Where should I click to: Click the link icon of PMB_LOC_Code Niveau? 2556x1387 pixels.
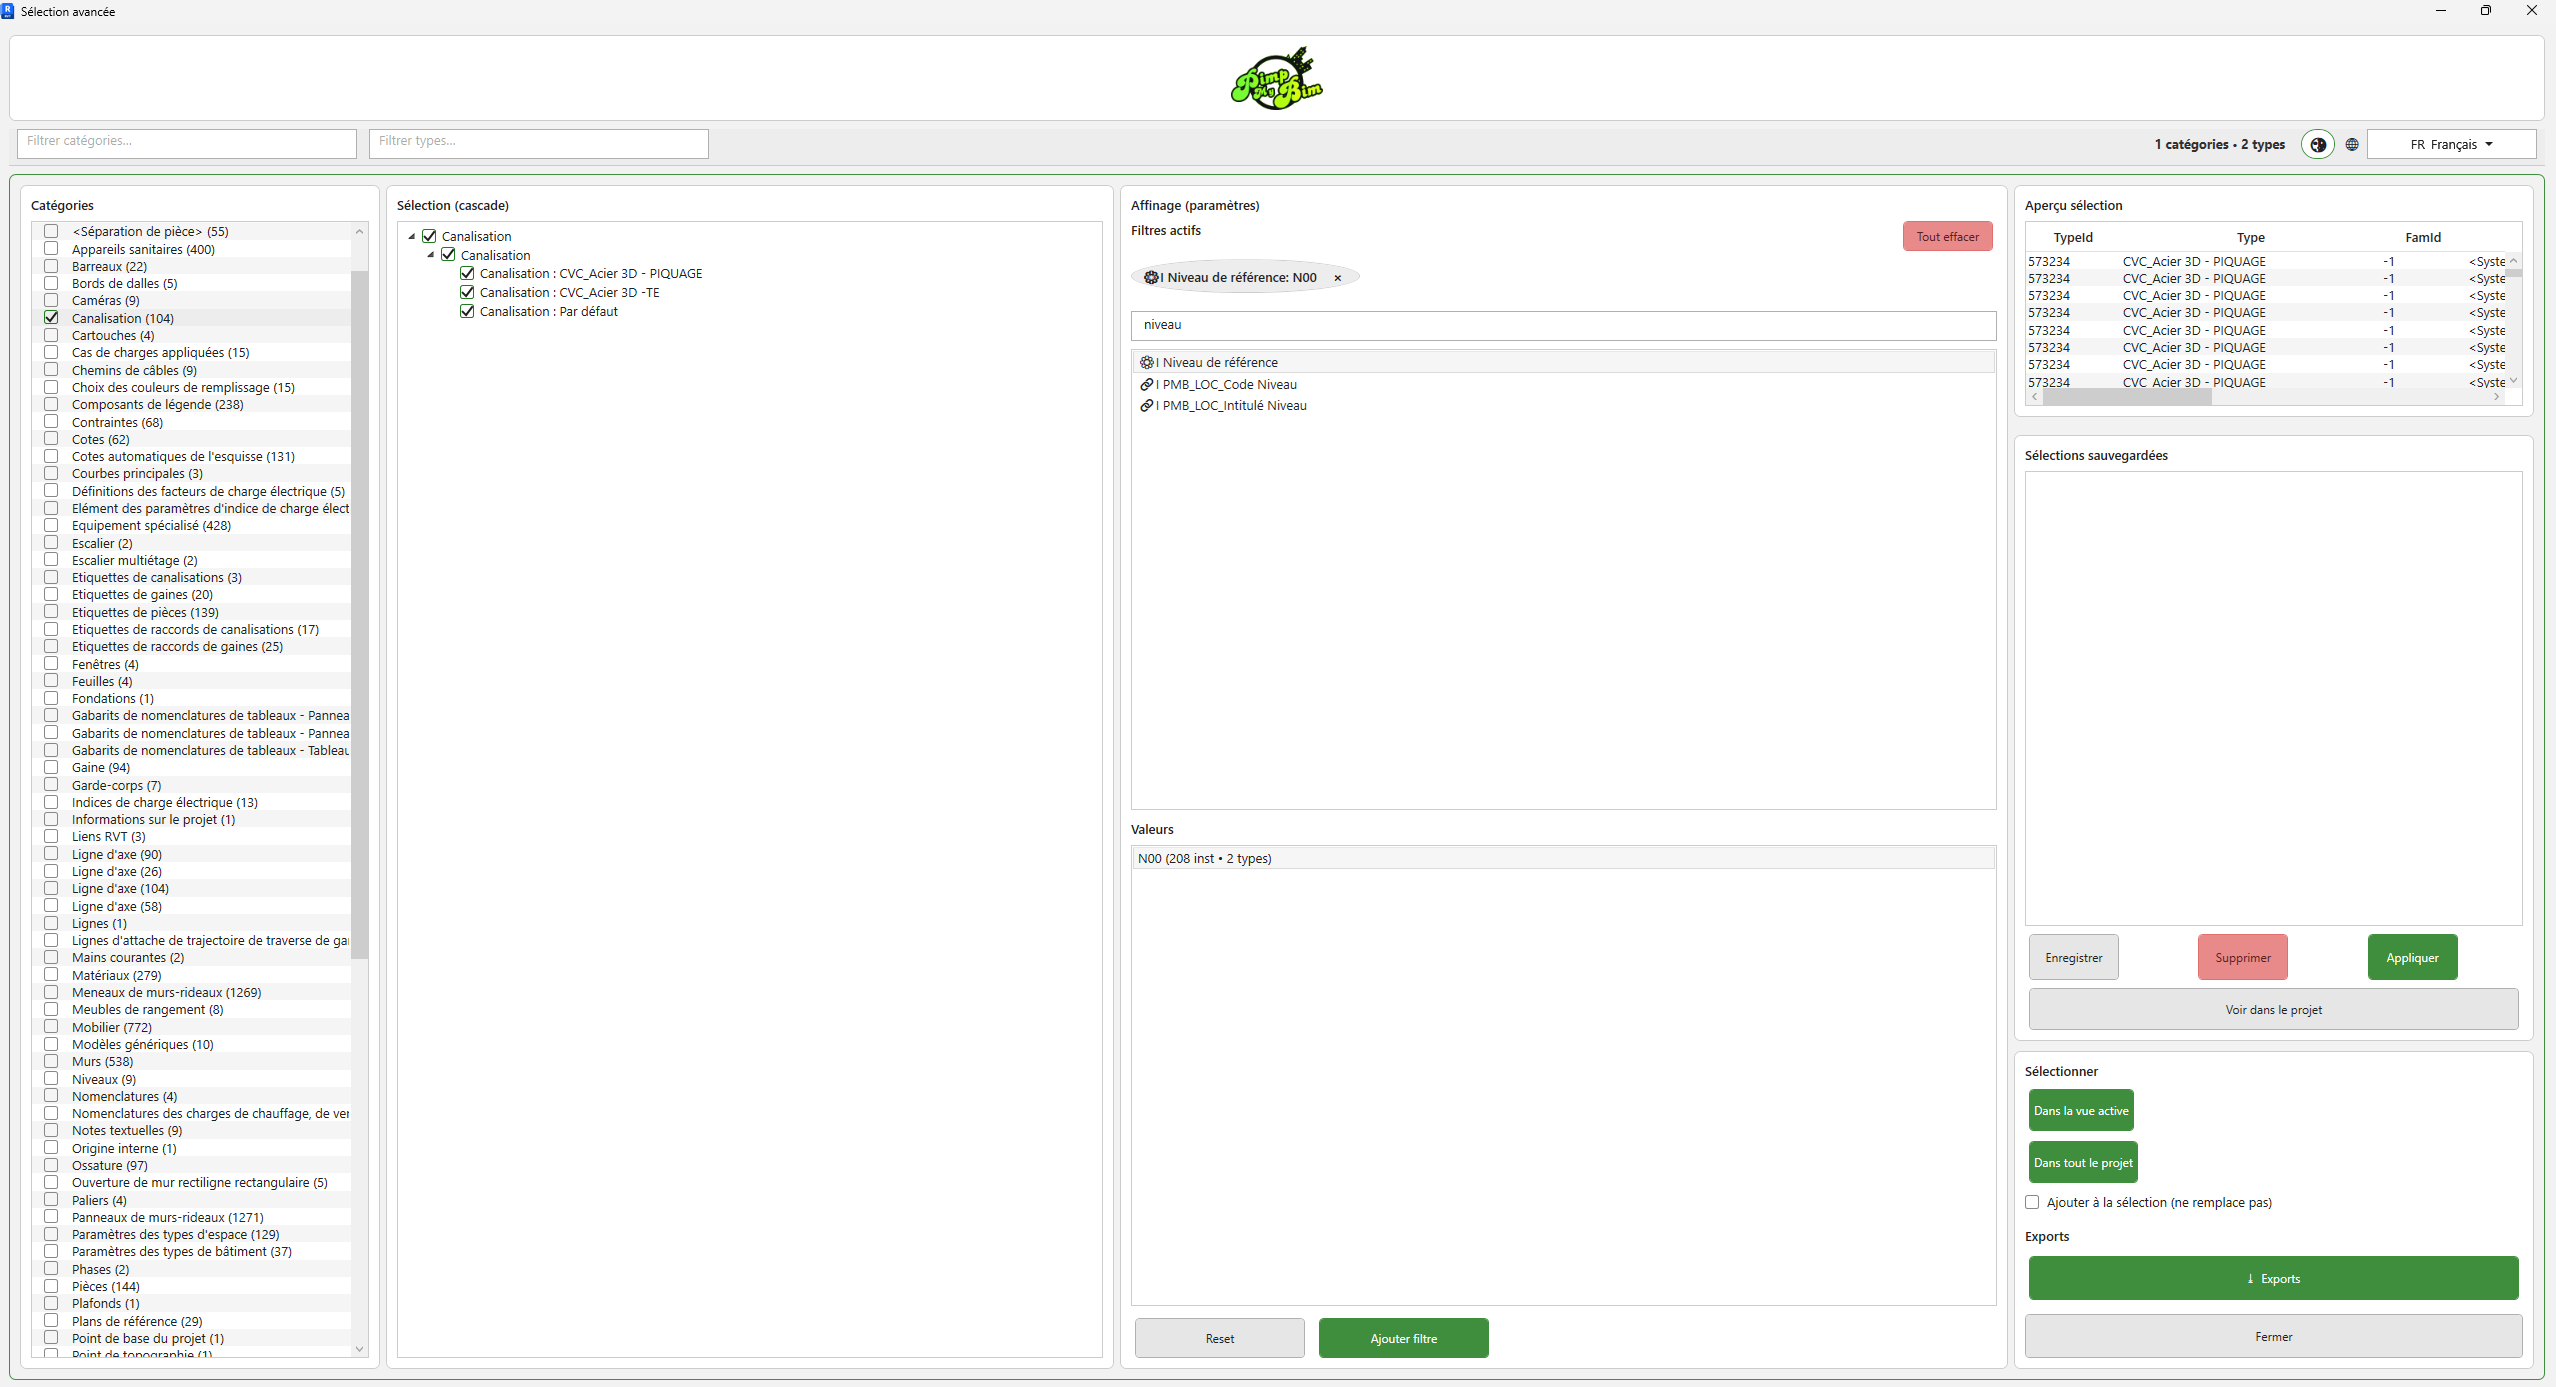[x=1146, y=384]
